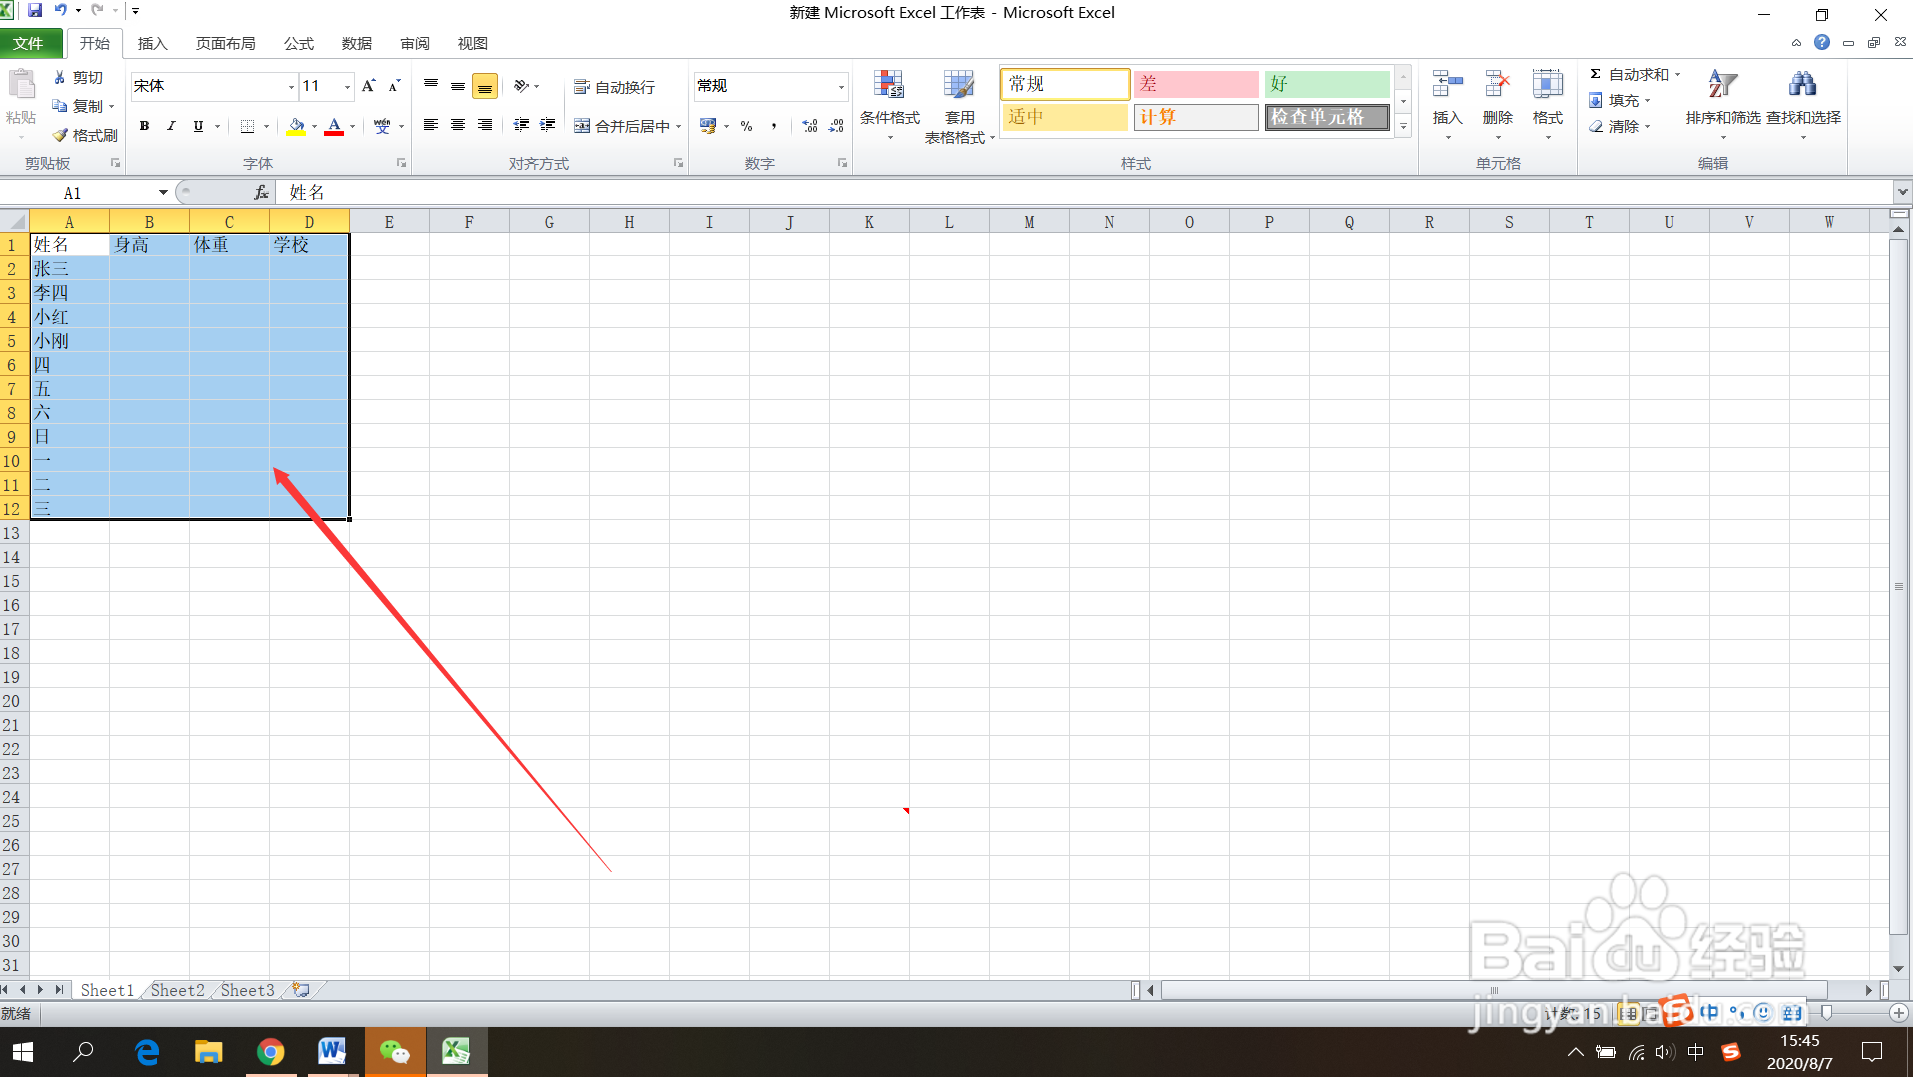Toggle bottom vertical alignment (highlighted)
The width and height of the screenshot is (1913, 1077).
[x=485, y=86]
